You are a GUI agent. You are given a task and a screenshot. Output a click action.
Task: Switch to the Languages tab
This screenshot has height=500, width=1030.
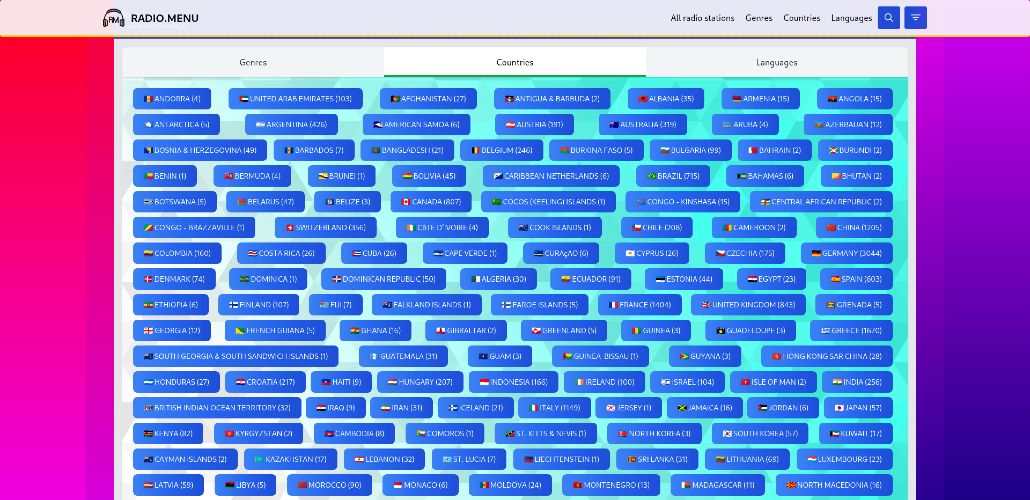tap(776, 62)
